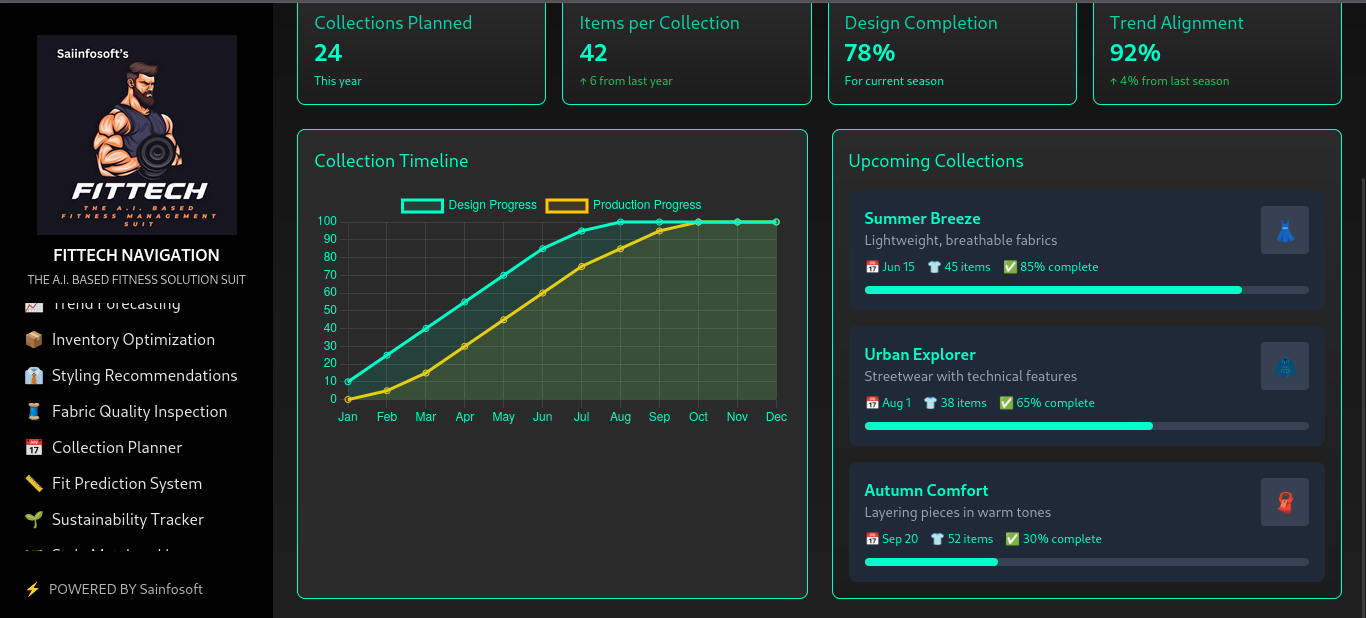Click the Summer Breeze collection title
Screen dimensions: 1366x618
tap(922, 219)
